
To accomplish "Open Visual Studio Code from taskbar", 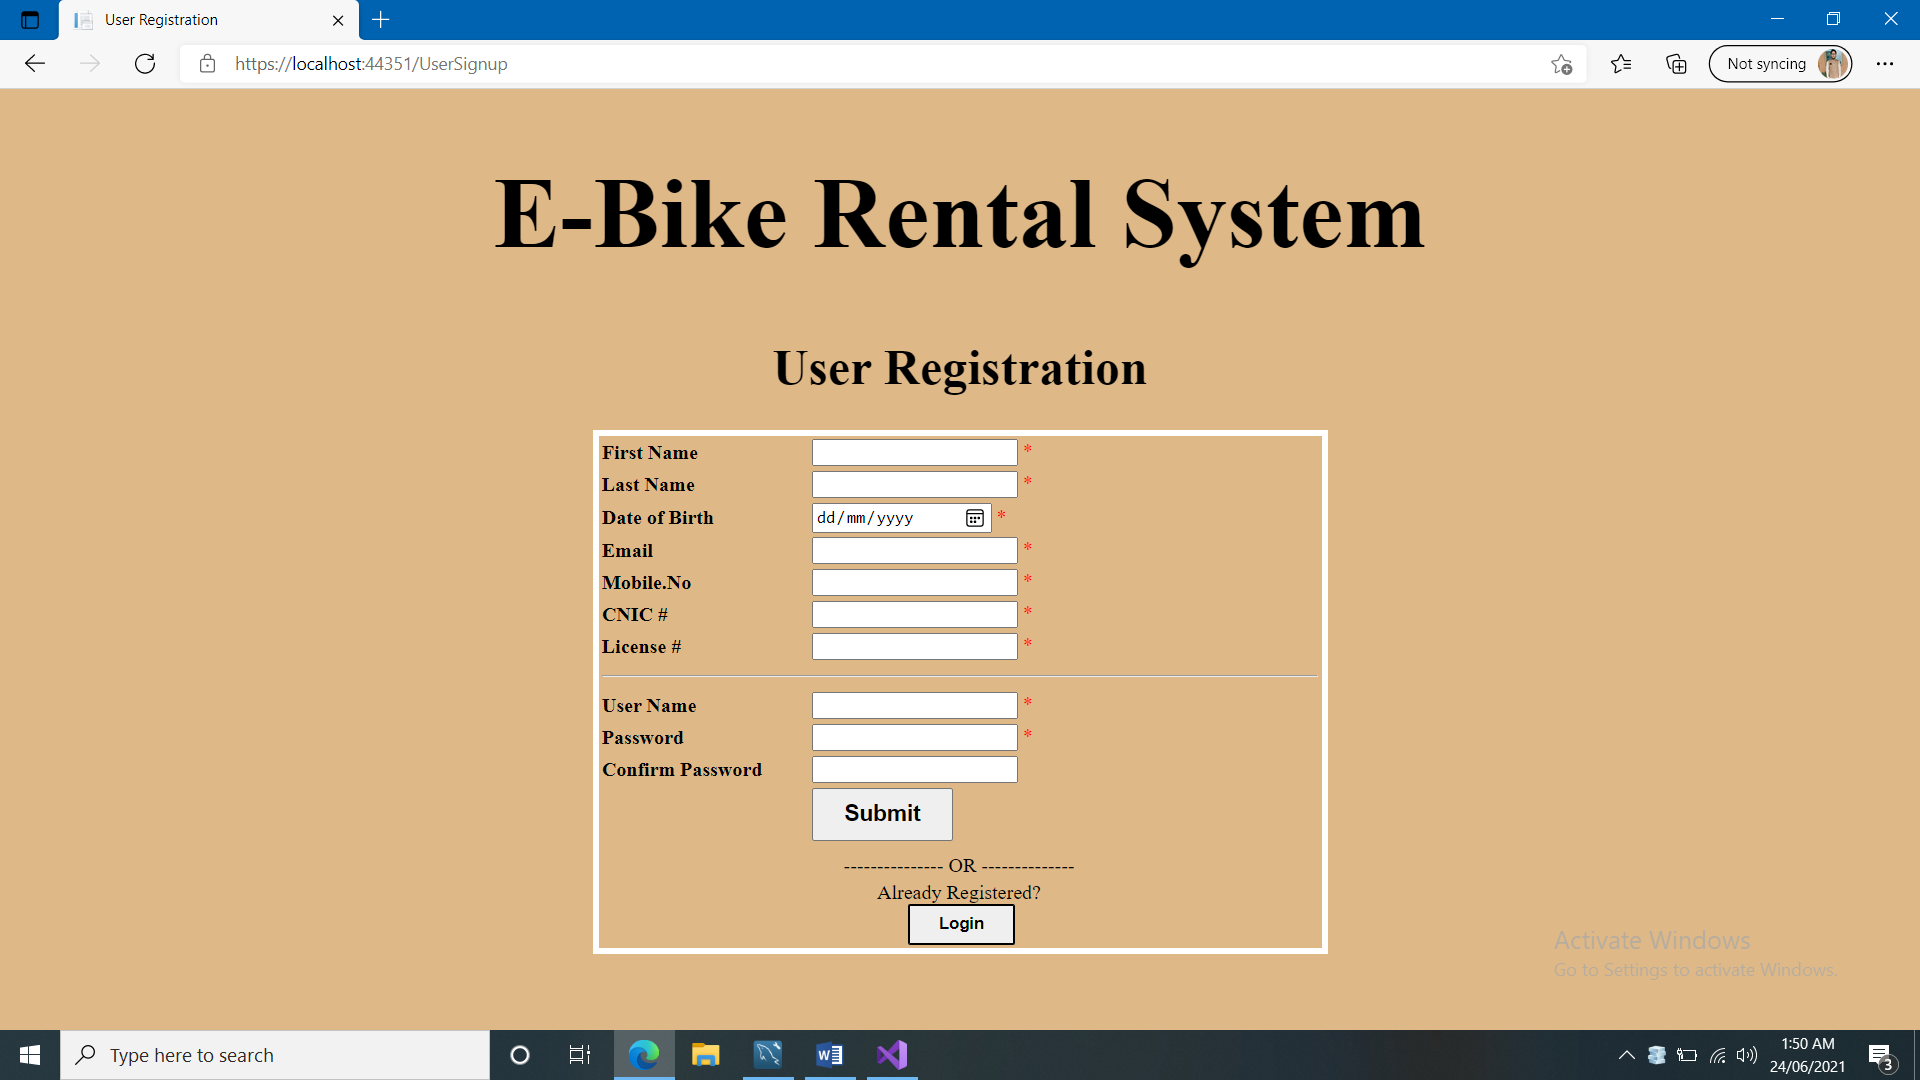I will [891, 1054].
